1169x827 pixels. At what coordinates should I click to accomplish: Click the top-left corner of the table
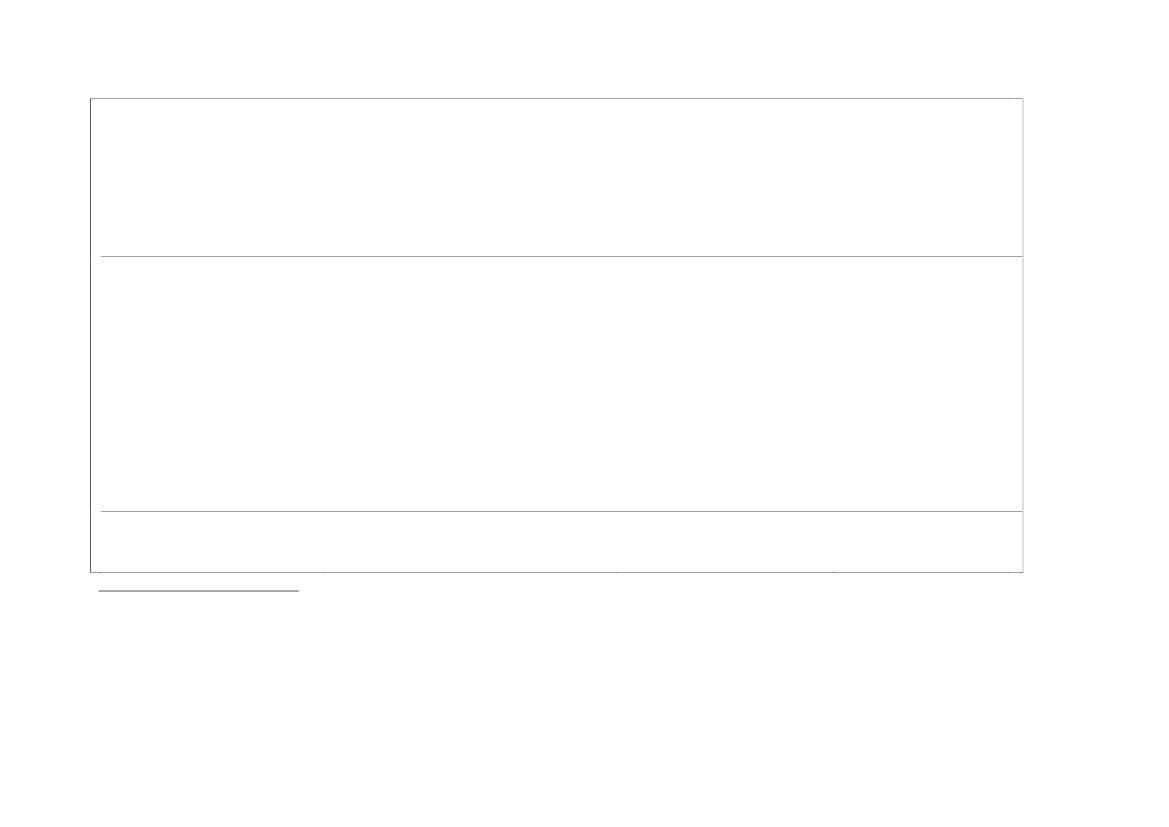point(91,99)
